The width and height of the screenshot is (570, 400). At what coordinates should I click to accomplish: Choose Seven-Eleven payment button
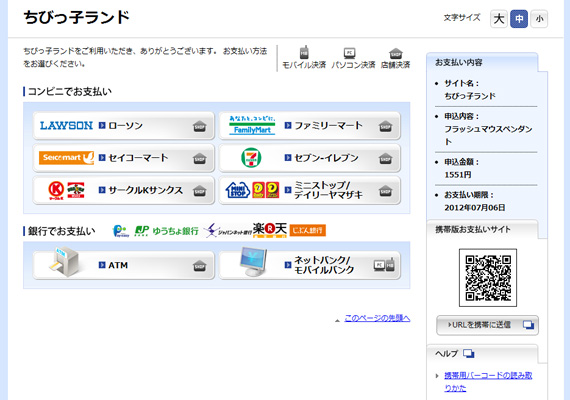click(x=309, y=158)
